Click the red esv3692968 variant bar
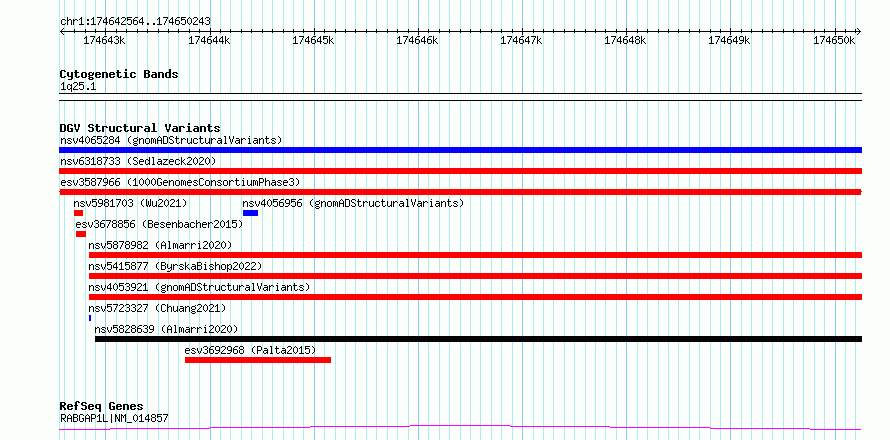The image size is (890, 440). 258,360
